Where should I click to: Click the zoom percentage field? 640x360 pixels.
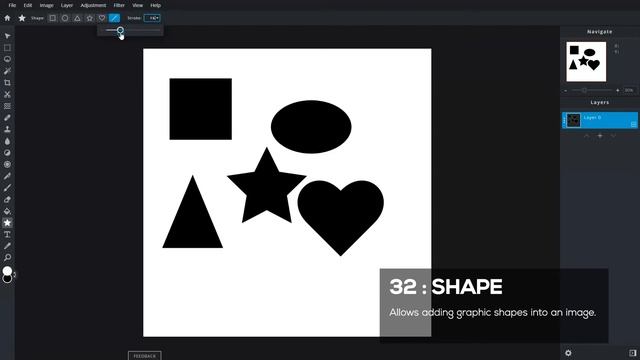pyautogui.click(x=629, y=90)
